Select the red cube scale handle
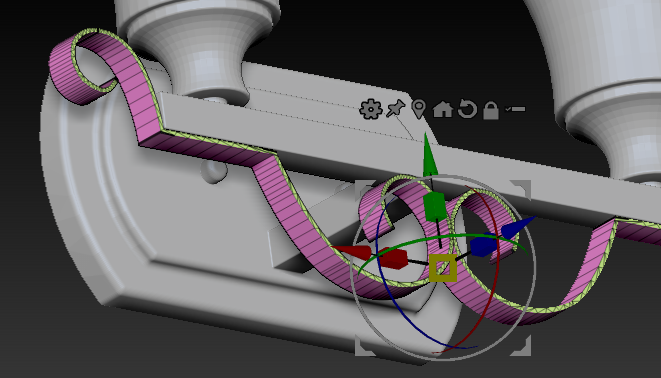 coord(392,259)
